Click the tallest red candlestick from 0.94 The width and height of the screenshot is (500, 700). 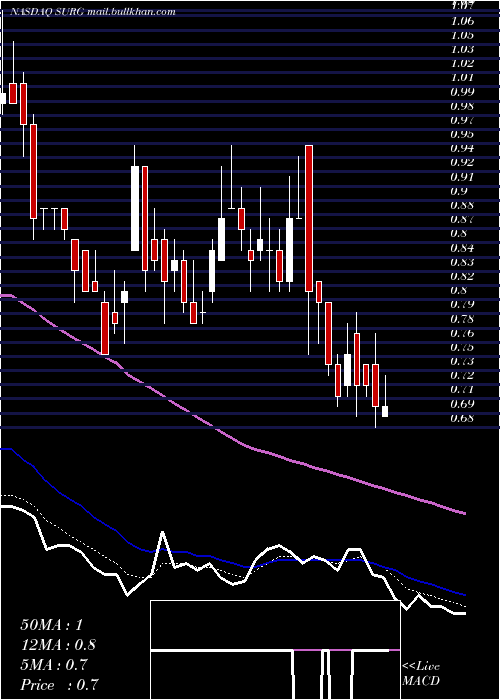pos(309,219)
